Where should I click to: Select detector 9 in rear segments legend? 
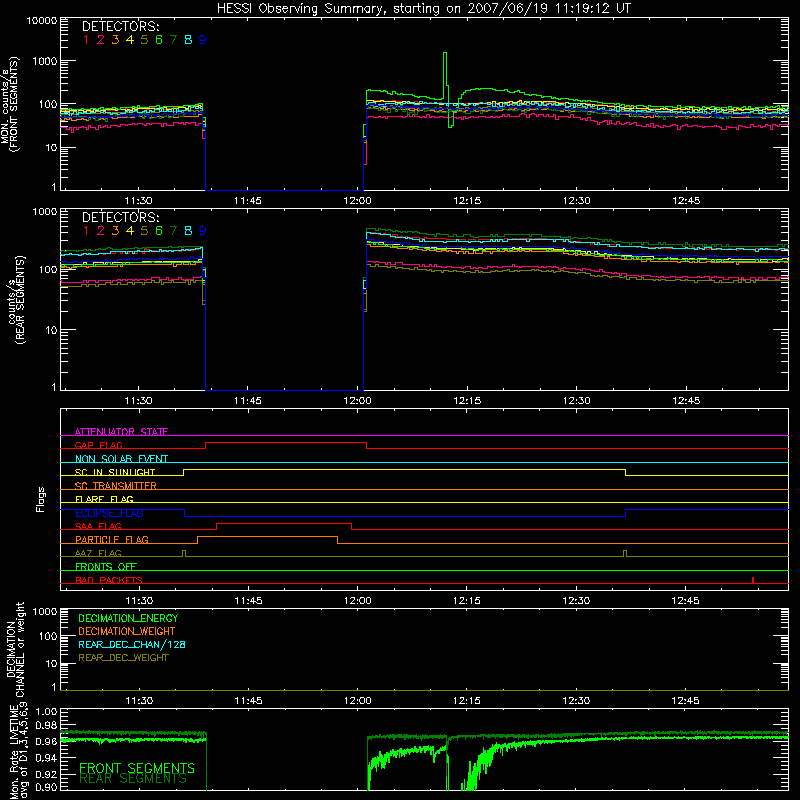pos(203,231)
